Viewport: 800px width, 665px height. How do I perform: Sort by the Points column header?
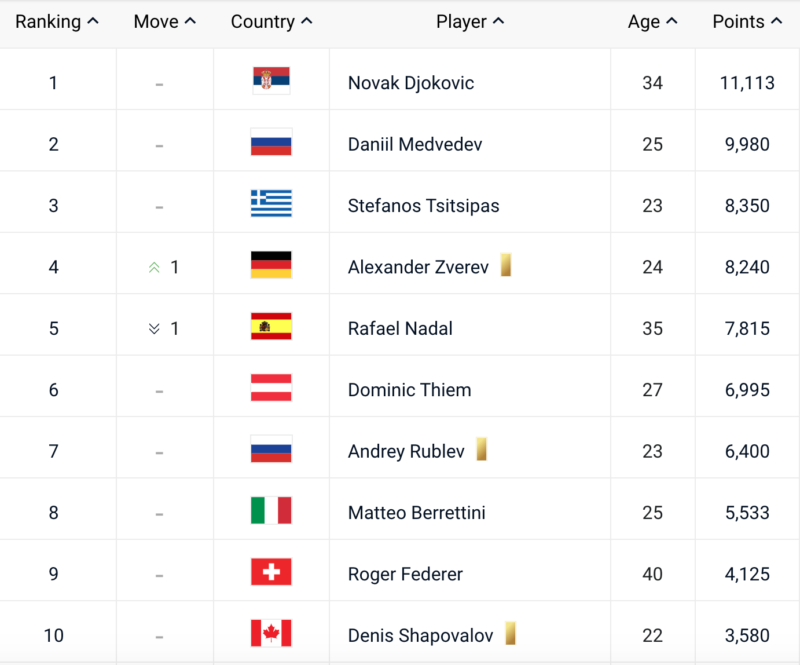747,22
